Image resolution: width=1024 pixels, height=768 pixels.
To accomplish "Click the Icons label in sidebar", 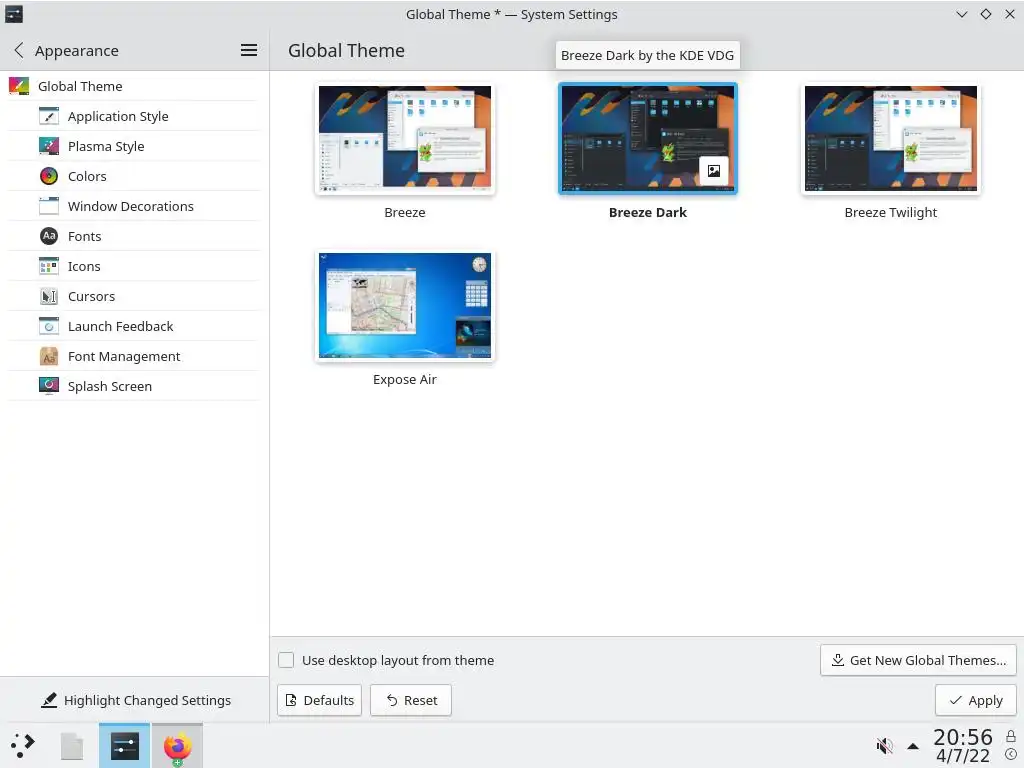I will (84, 266).
